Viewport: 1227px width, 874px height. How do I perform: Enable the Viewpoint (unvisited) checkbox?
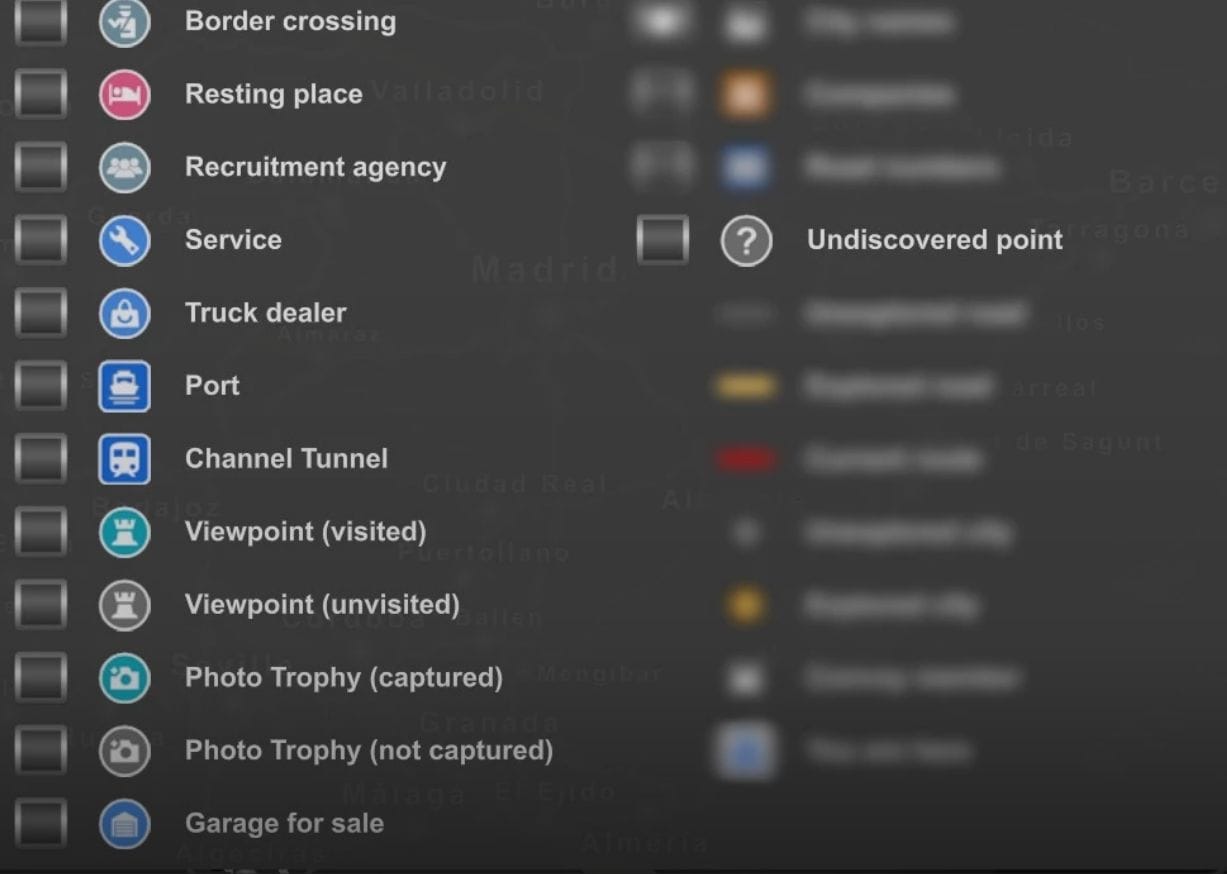pyautogui.click(x=41, y=605)
